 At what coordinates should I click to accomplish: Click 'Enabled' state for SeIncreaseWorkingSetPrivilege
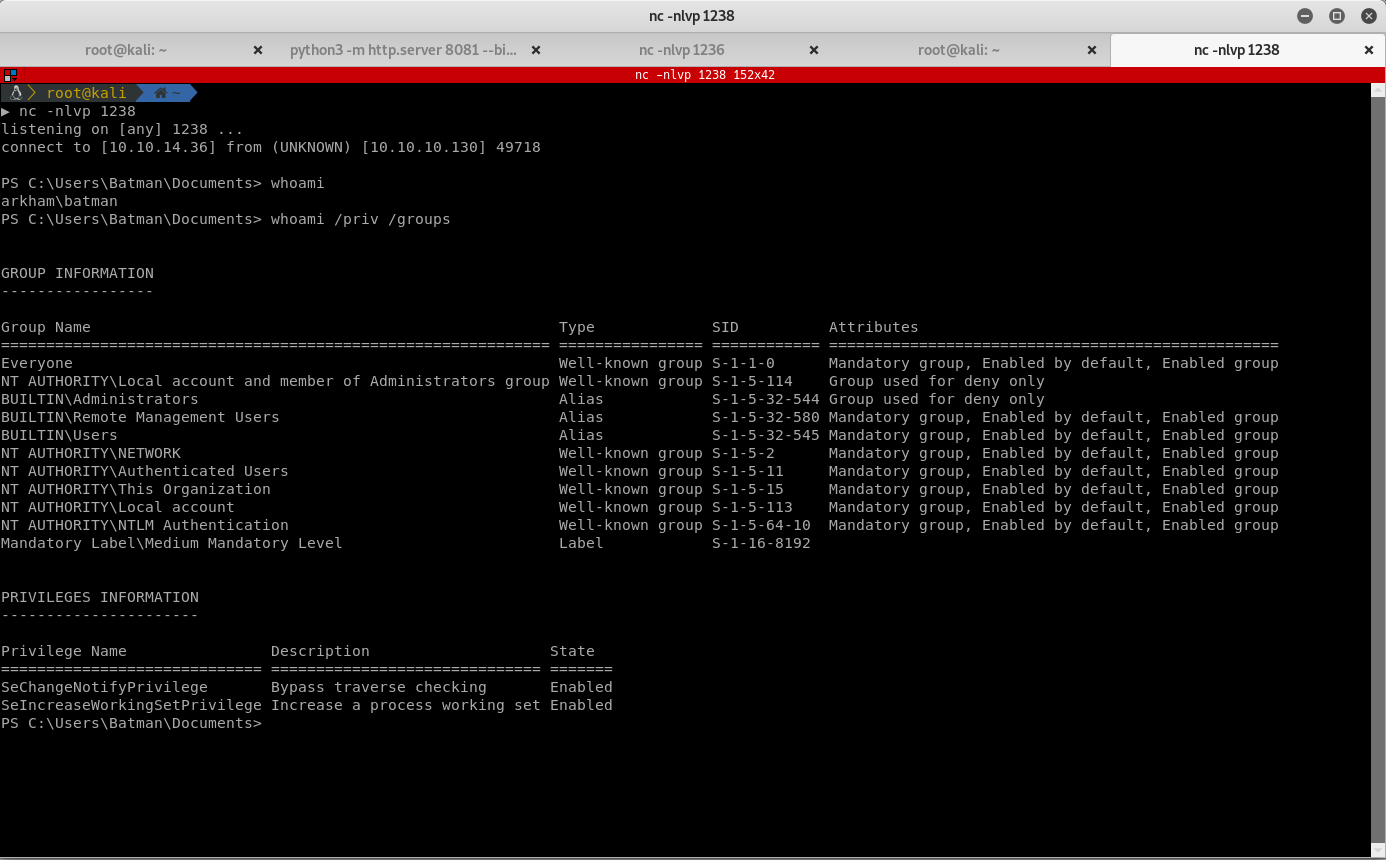tap(581, 705)
